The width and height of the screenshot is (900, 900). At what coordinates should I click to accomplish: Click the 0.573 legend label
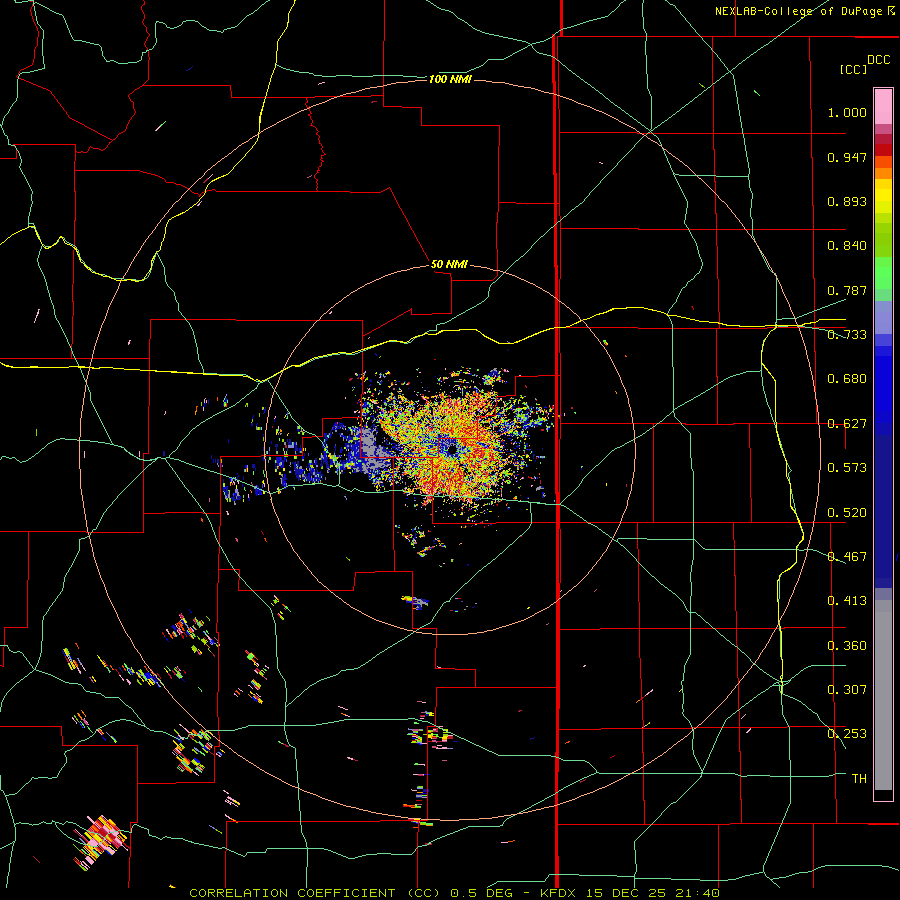pyautogui.click(x=847, y=468)
